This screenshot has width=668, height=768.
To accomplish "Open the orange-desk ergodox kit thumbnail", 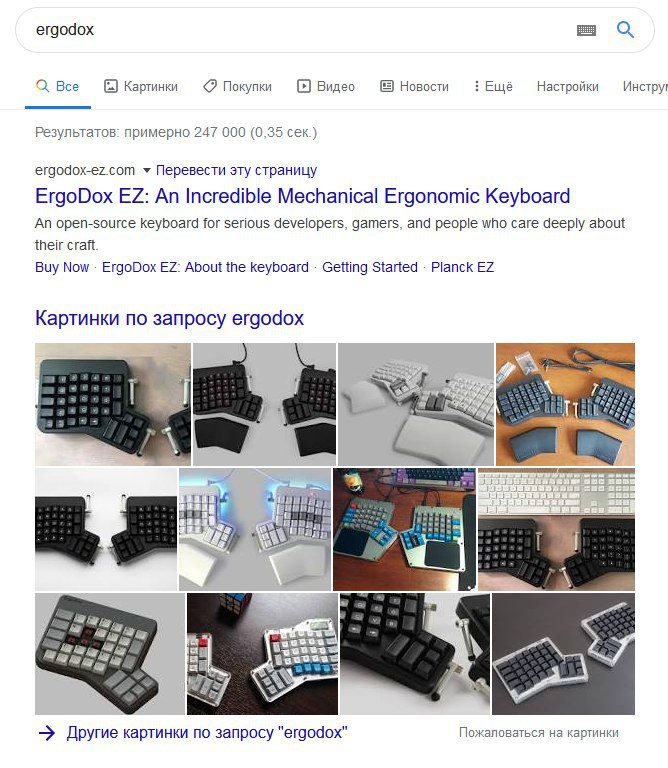I will [x=565, y=404].
